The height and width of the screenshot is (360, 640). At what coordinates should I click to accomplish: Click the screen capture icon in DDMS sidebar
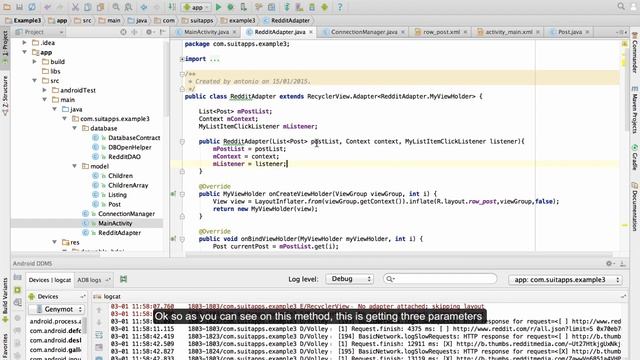pos(18,278)
